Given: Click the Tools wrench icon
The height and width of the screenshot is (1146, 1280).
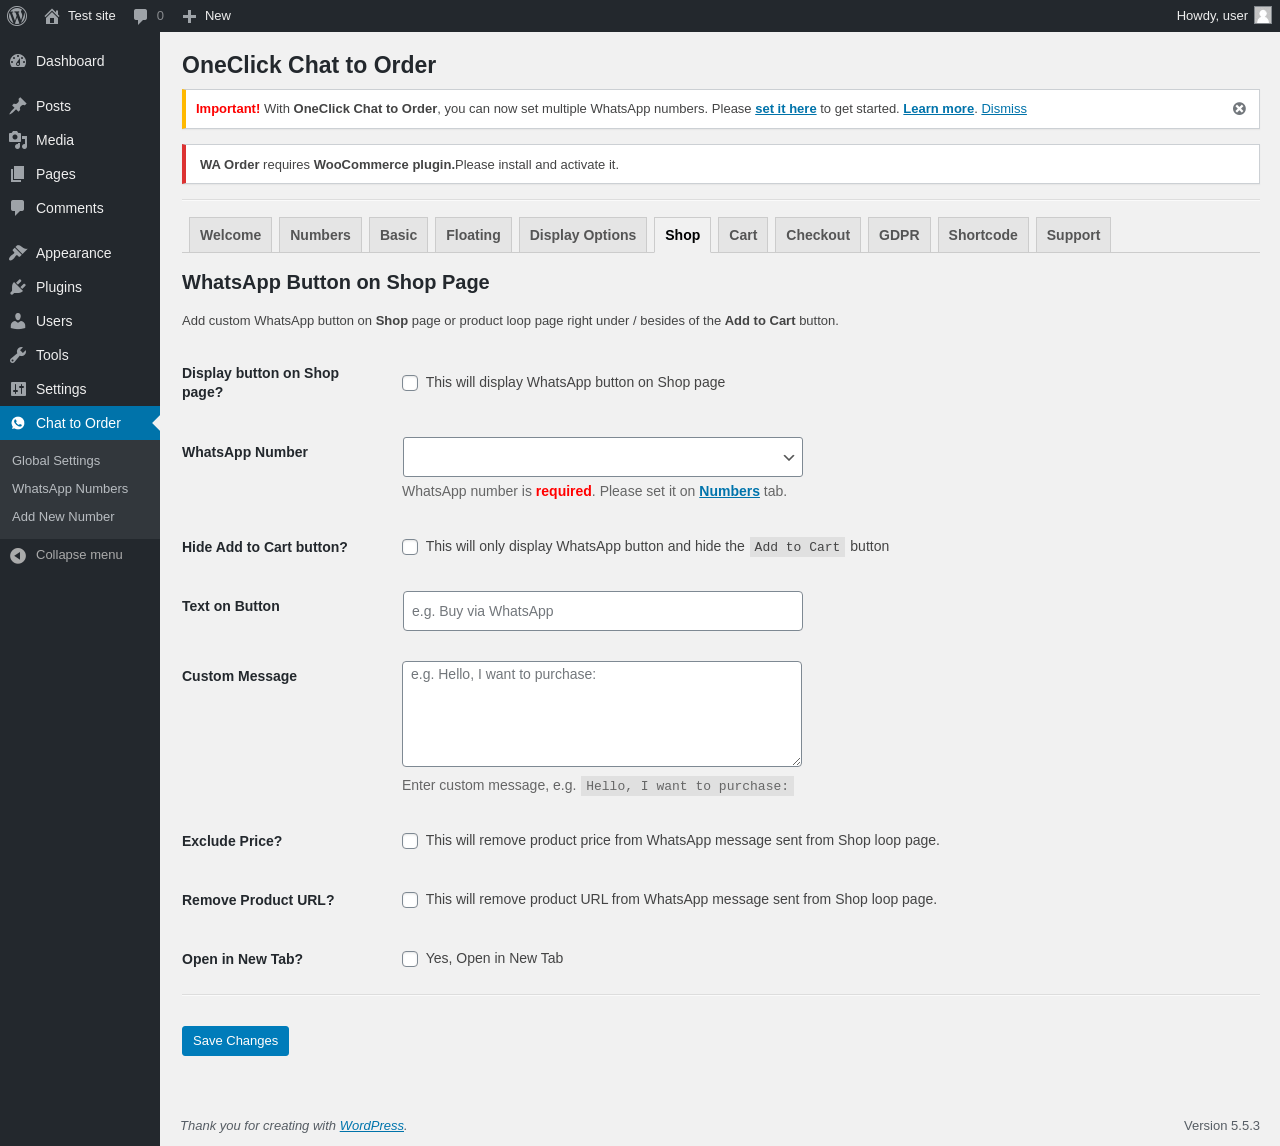Looking at the screenshot, I should coord(18,355).
